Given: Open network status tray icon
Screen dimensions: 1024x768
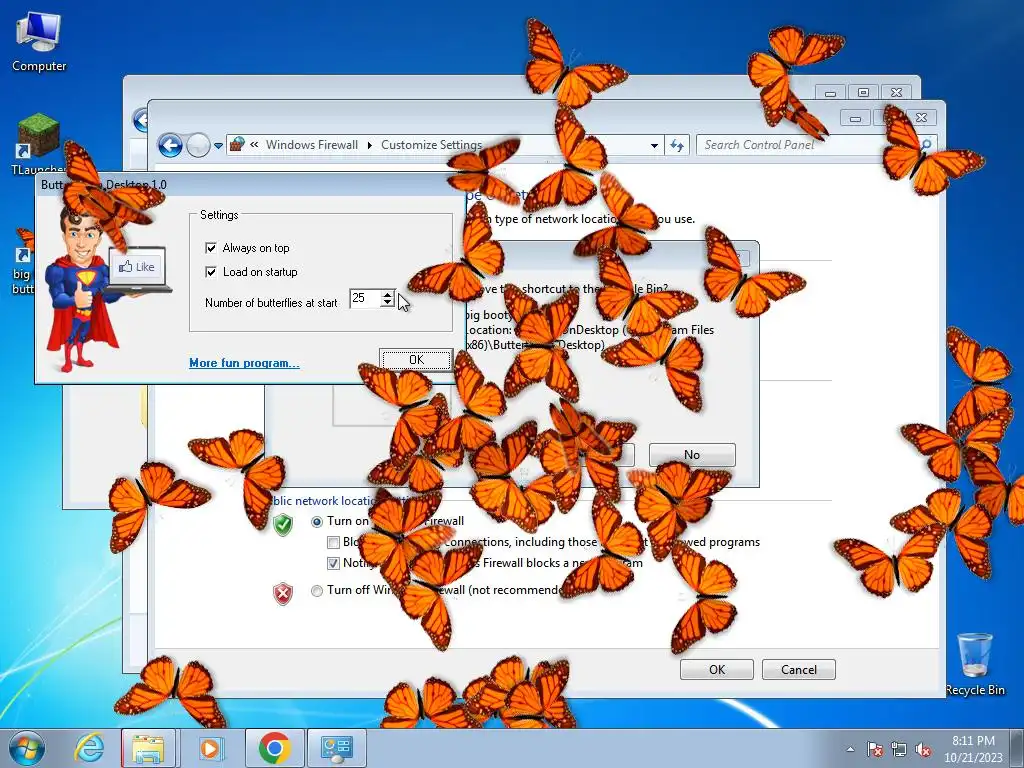Looking at the screenshot, I should point(899,749).
